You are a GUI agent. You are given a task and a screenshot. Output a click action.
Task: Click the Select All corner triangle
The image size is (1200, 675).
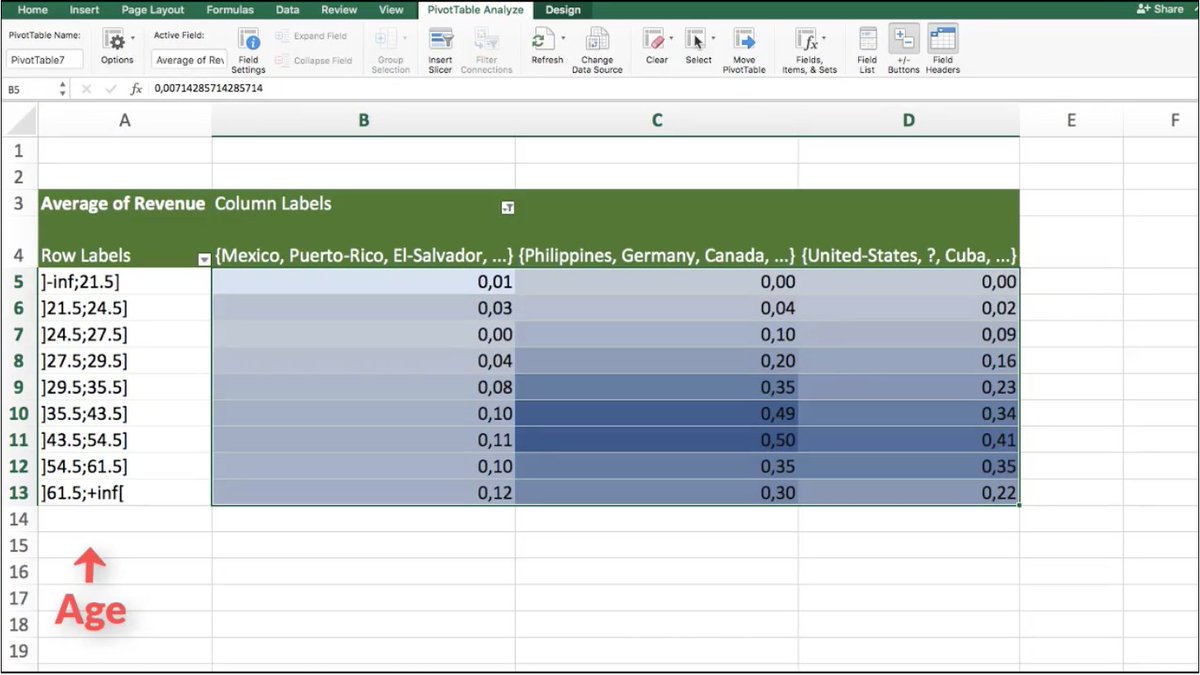19,120
